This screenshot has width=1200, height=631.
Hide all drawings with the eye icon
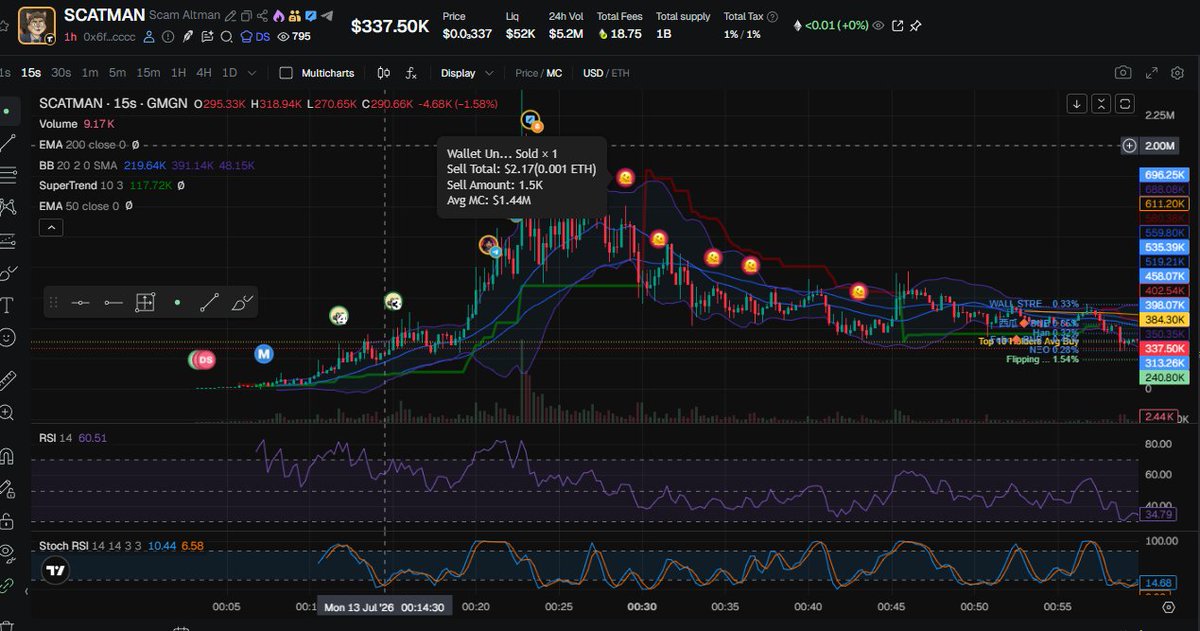tap(8, 551)
